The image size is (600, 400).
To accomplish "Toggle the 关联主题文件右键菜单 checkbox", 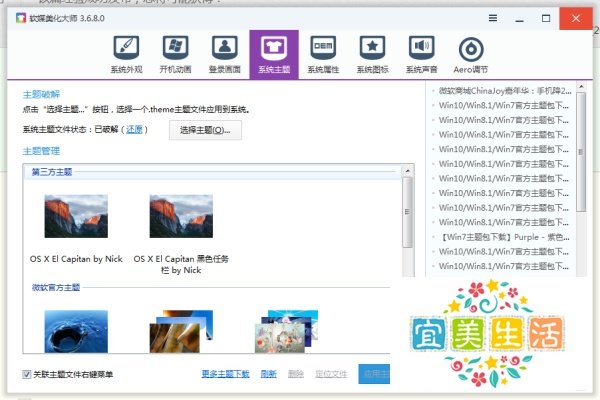I will 26,374.
